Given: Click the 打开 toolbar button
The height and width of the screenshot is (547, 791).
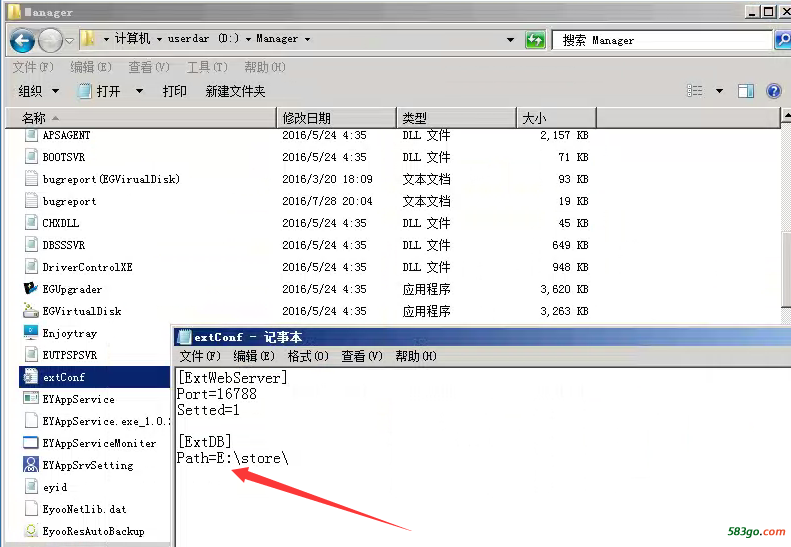Looking at the screenshot, I should pos(99,91).
